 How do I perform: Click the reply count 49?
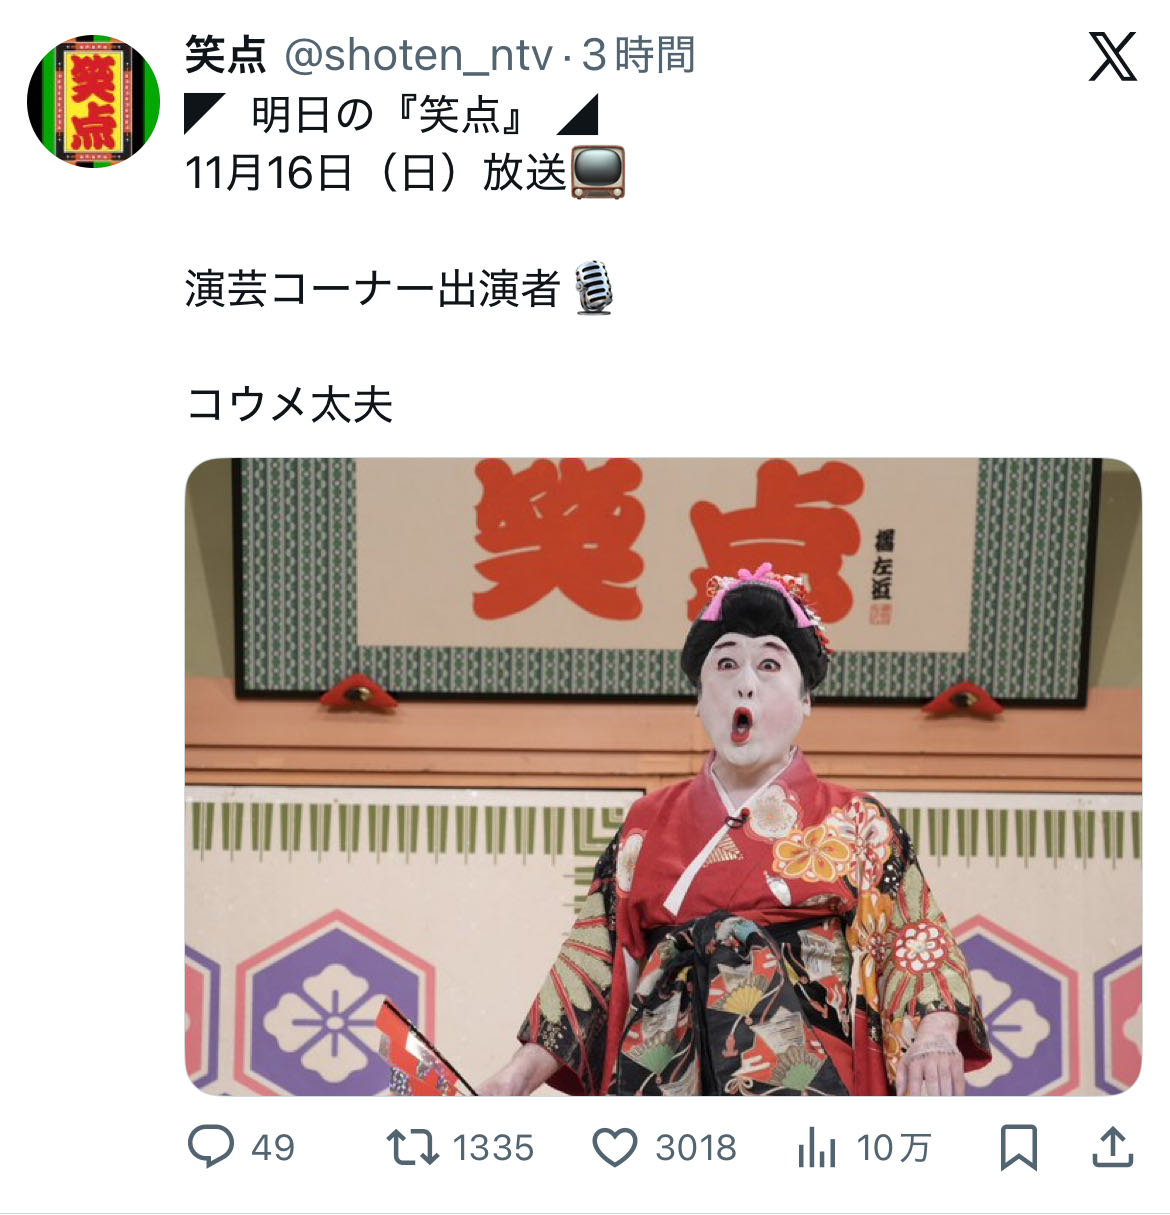point(273,1148)
